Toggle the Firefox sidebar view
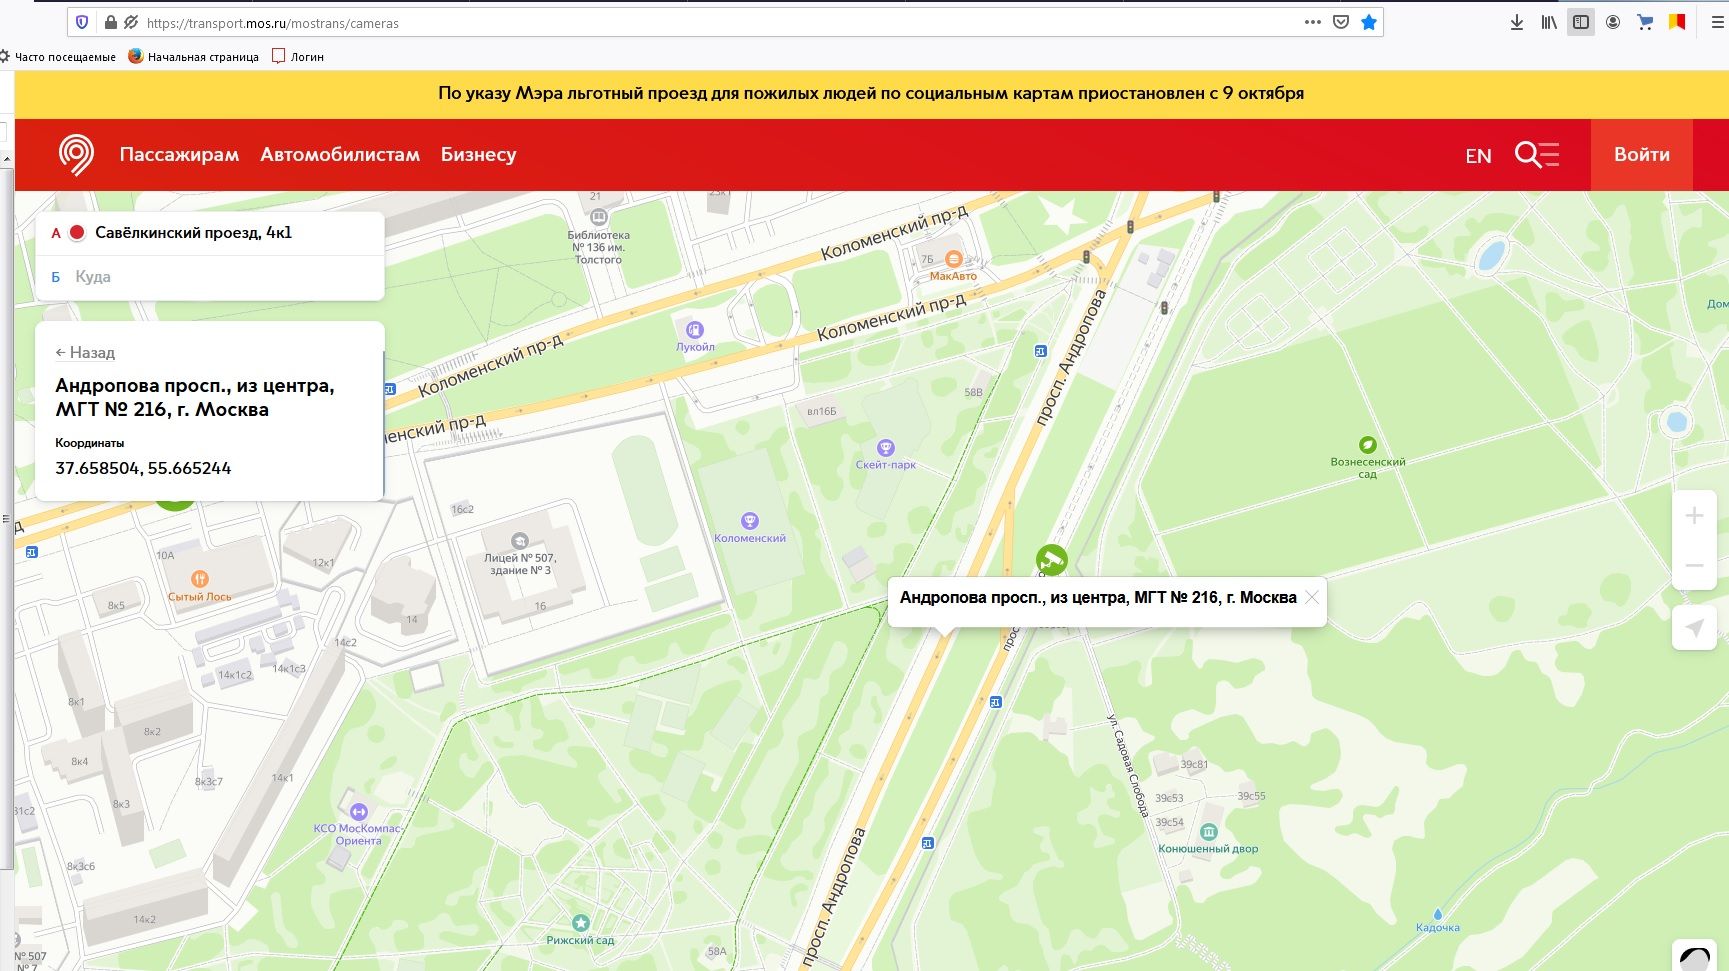The width and height of the screenshot is (1729, 971). coord(1581,22)
